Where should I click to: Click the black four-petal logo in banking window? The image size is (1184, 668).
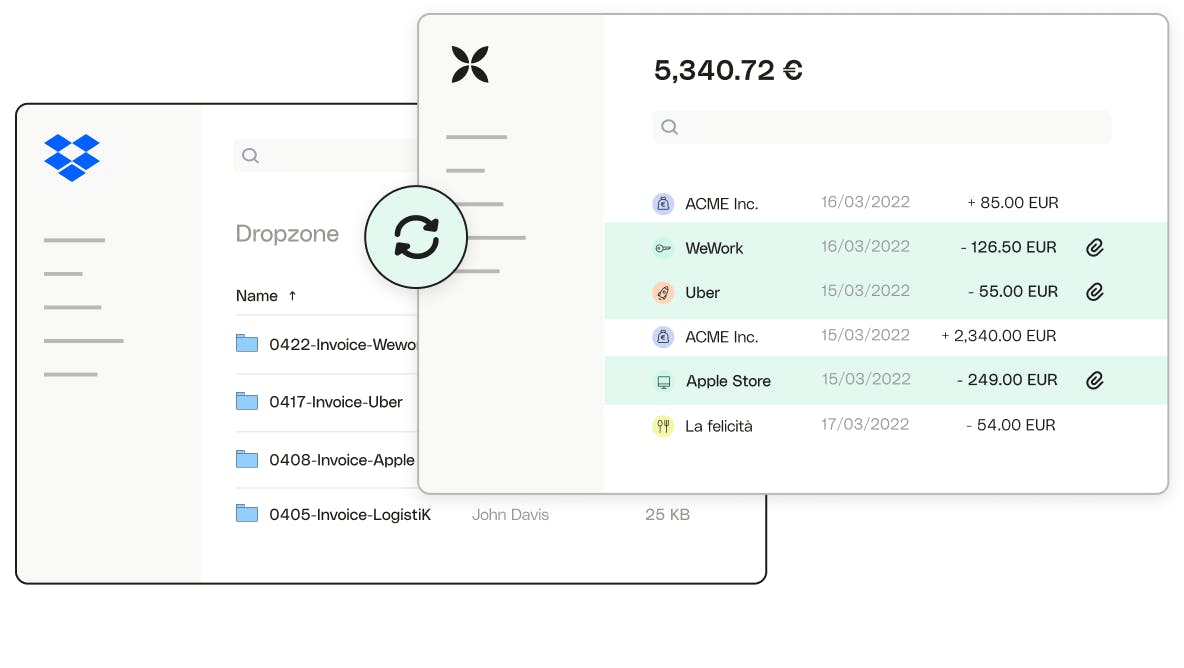pyautogui.click(x=470, y=64)
